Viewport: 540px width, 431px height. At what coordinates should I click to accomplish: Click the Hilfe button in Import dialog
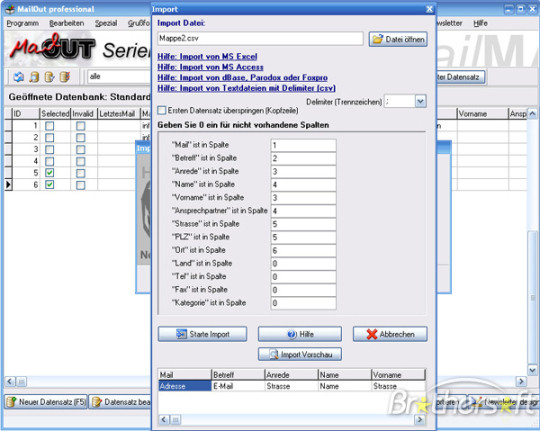[x=300, y=334]
